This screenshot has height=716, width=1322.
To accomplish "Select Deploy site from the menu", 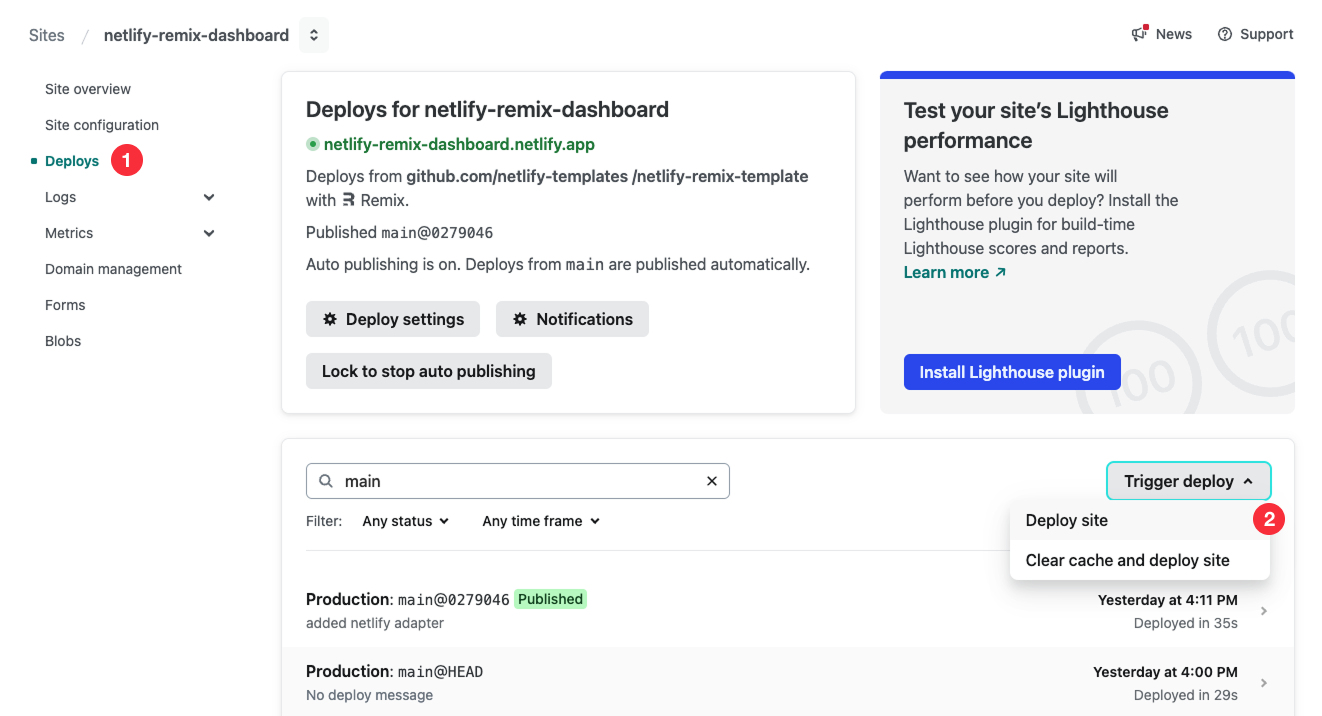I will tap(1066, 520).
